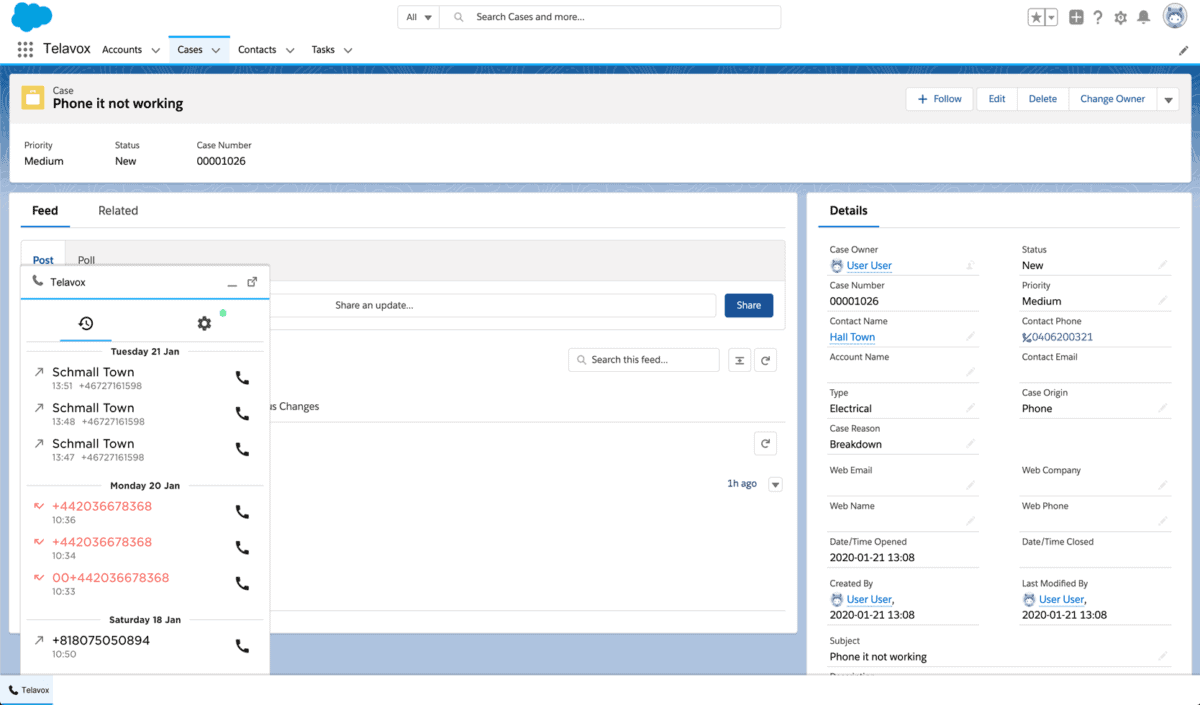
Task: Call Schmall Town from the 13:51 entry
Action: [x=242, y=378]
